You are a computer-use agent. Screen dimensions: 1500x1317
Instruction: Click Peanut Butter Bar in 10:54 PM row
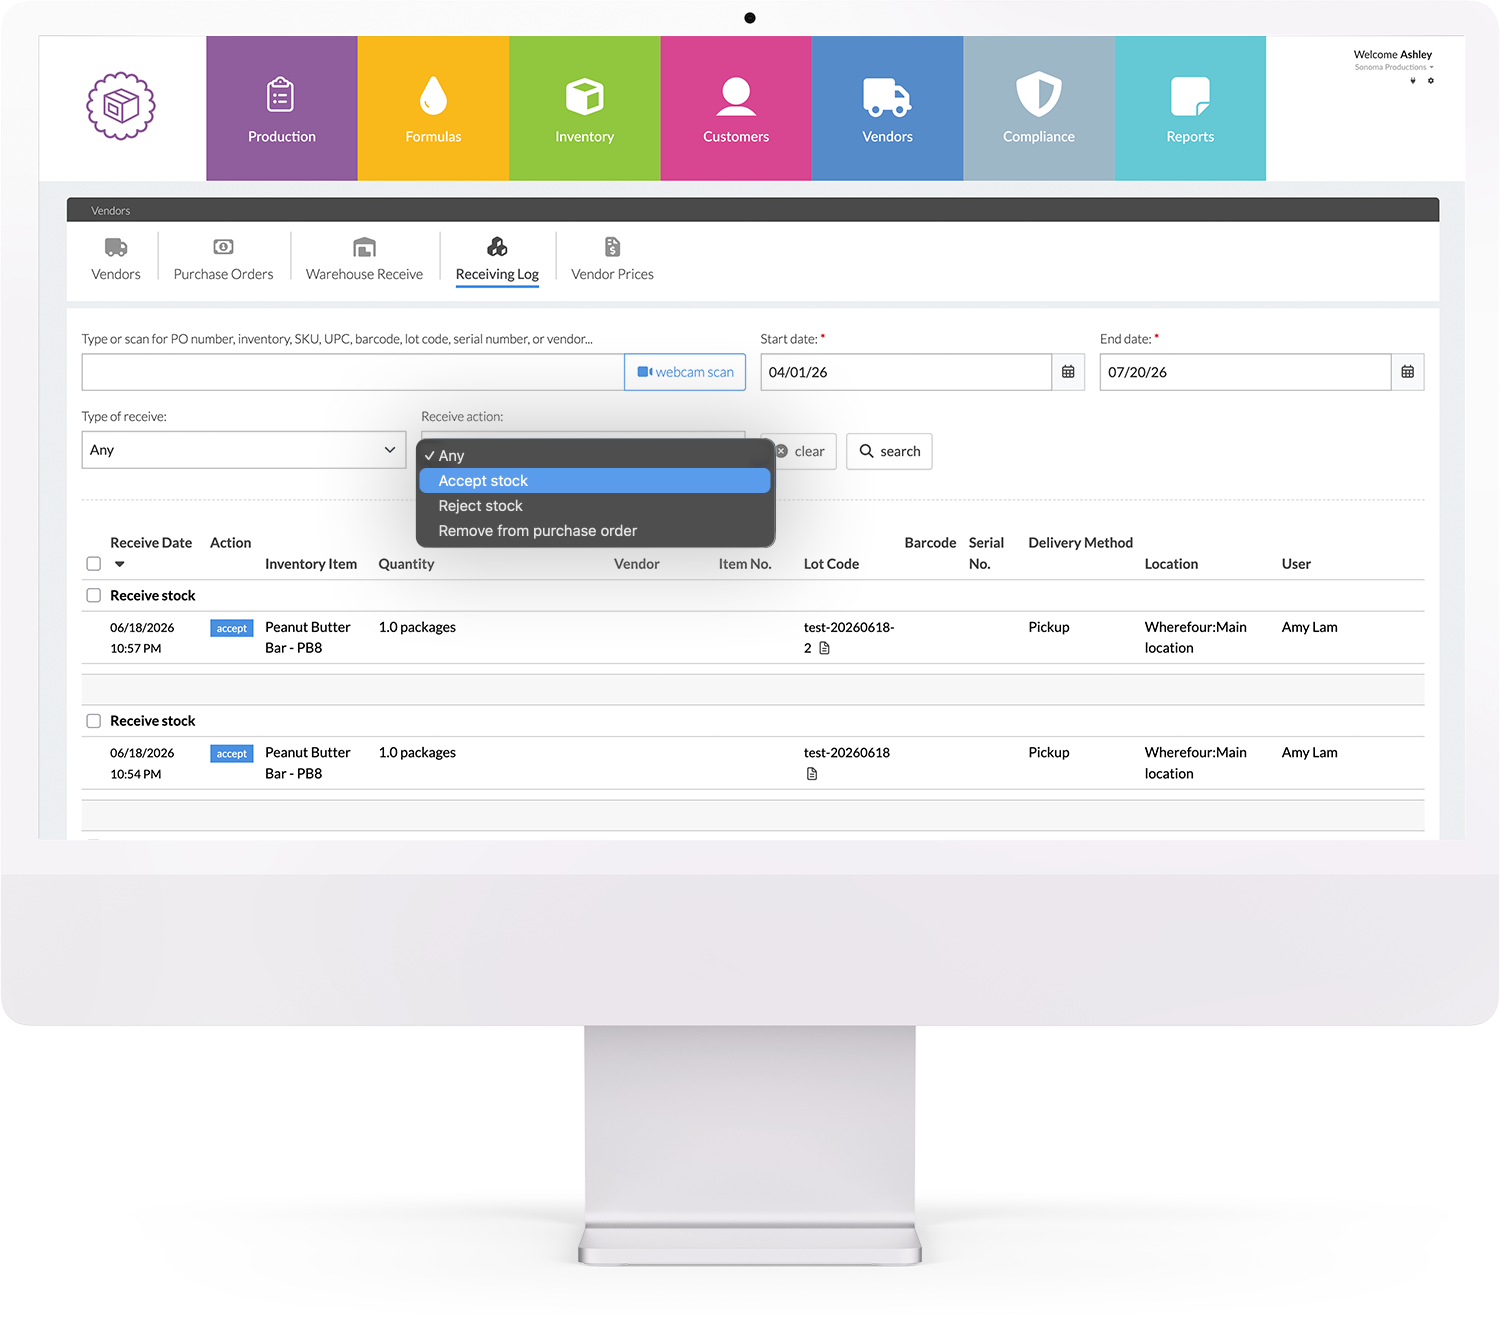click(x=308, y=763)
